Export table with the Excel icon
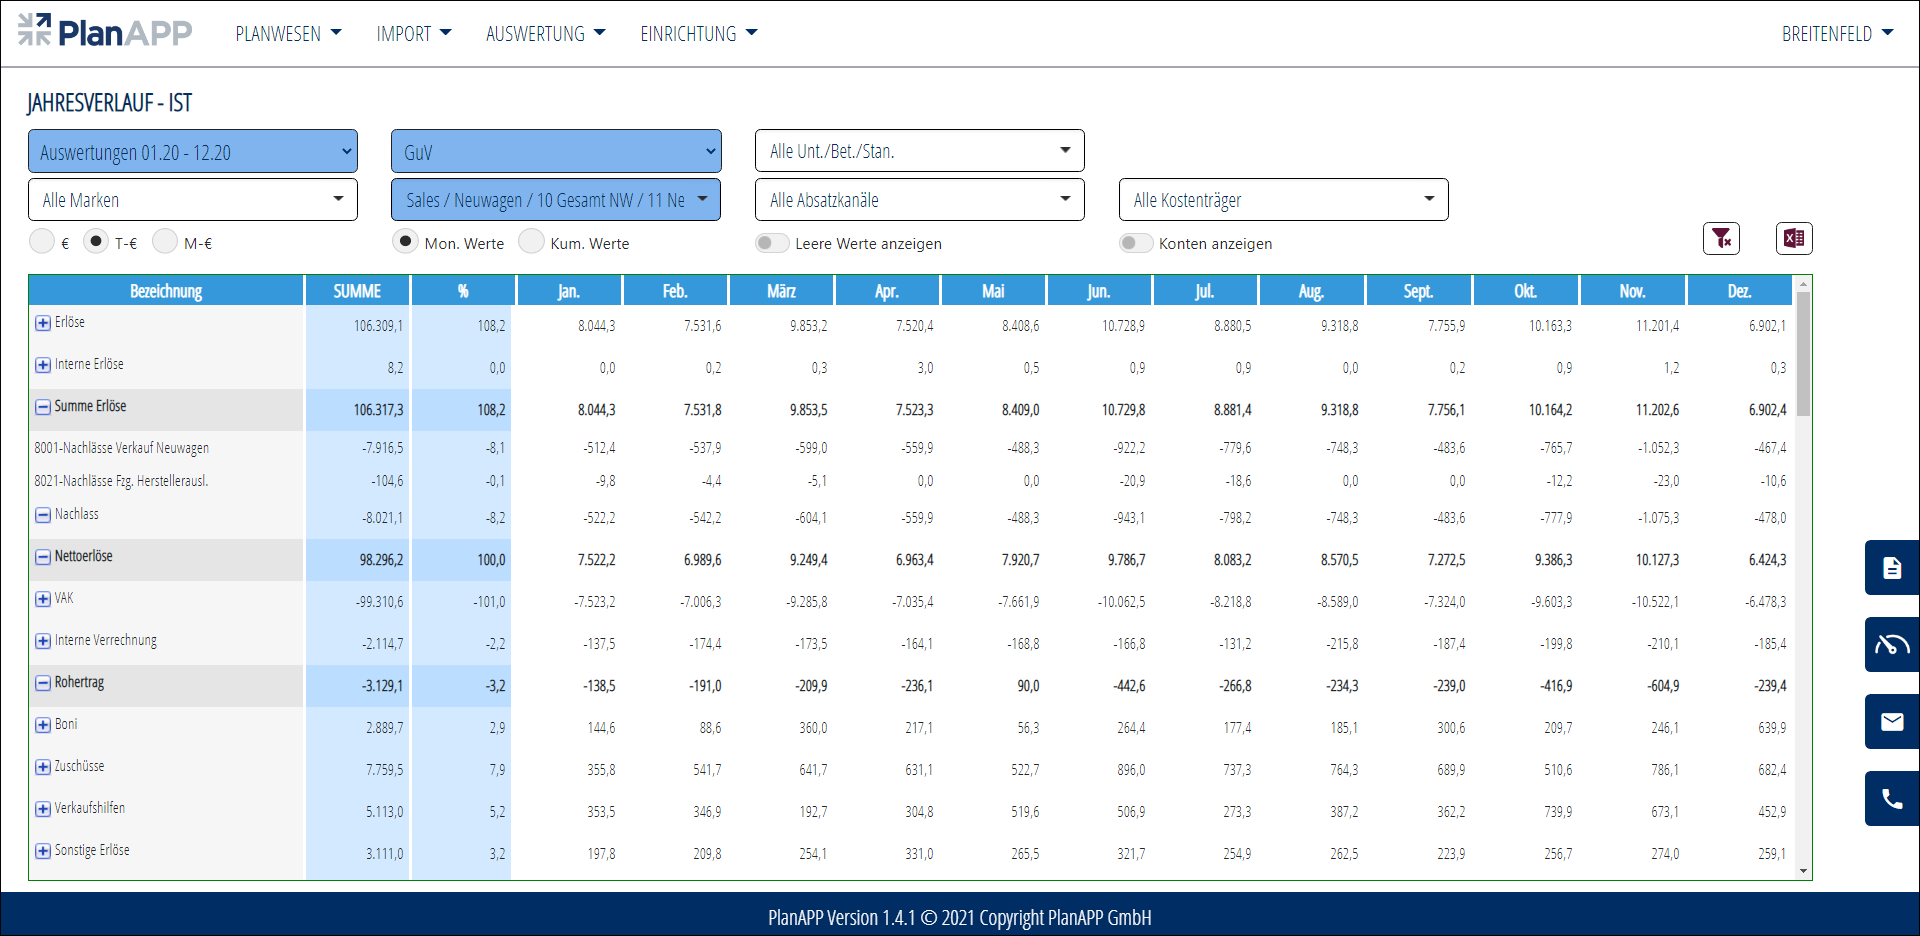 (x=1794, y=238)
